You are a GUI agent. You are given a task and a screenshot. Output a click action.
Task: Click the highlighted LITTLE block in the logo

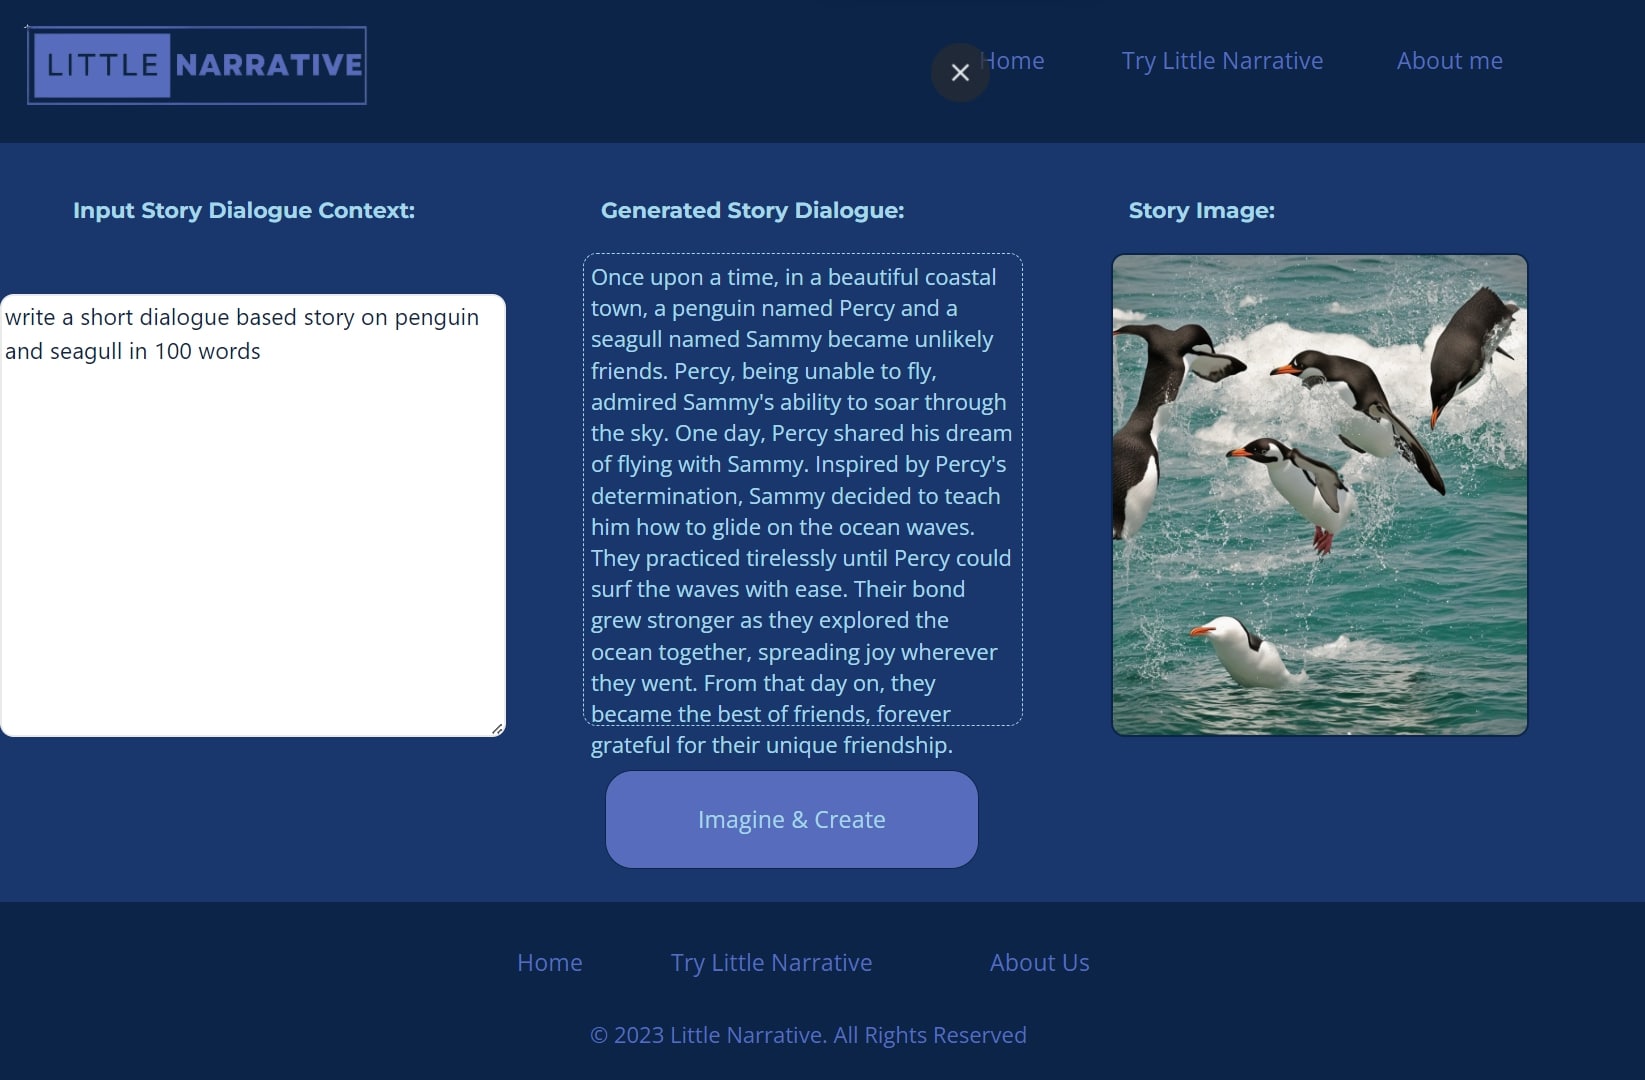coord(102,65)
